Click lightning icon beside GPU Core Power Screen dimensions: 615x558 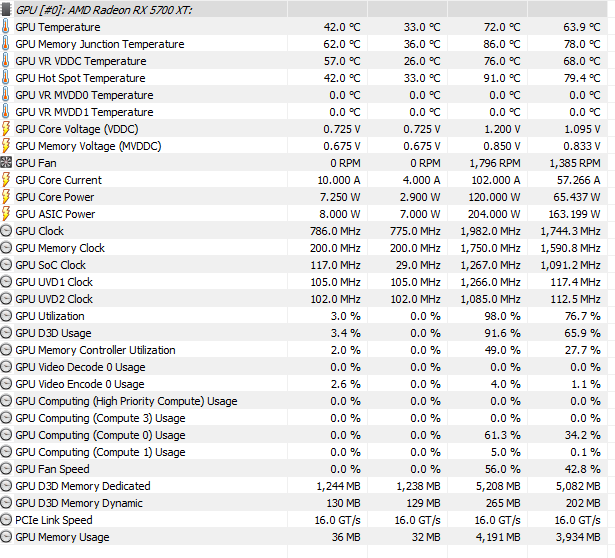(x=6, y=196)
